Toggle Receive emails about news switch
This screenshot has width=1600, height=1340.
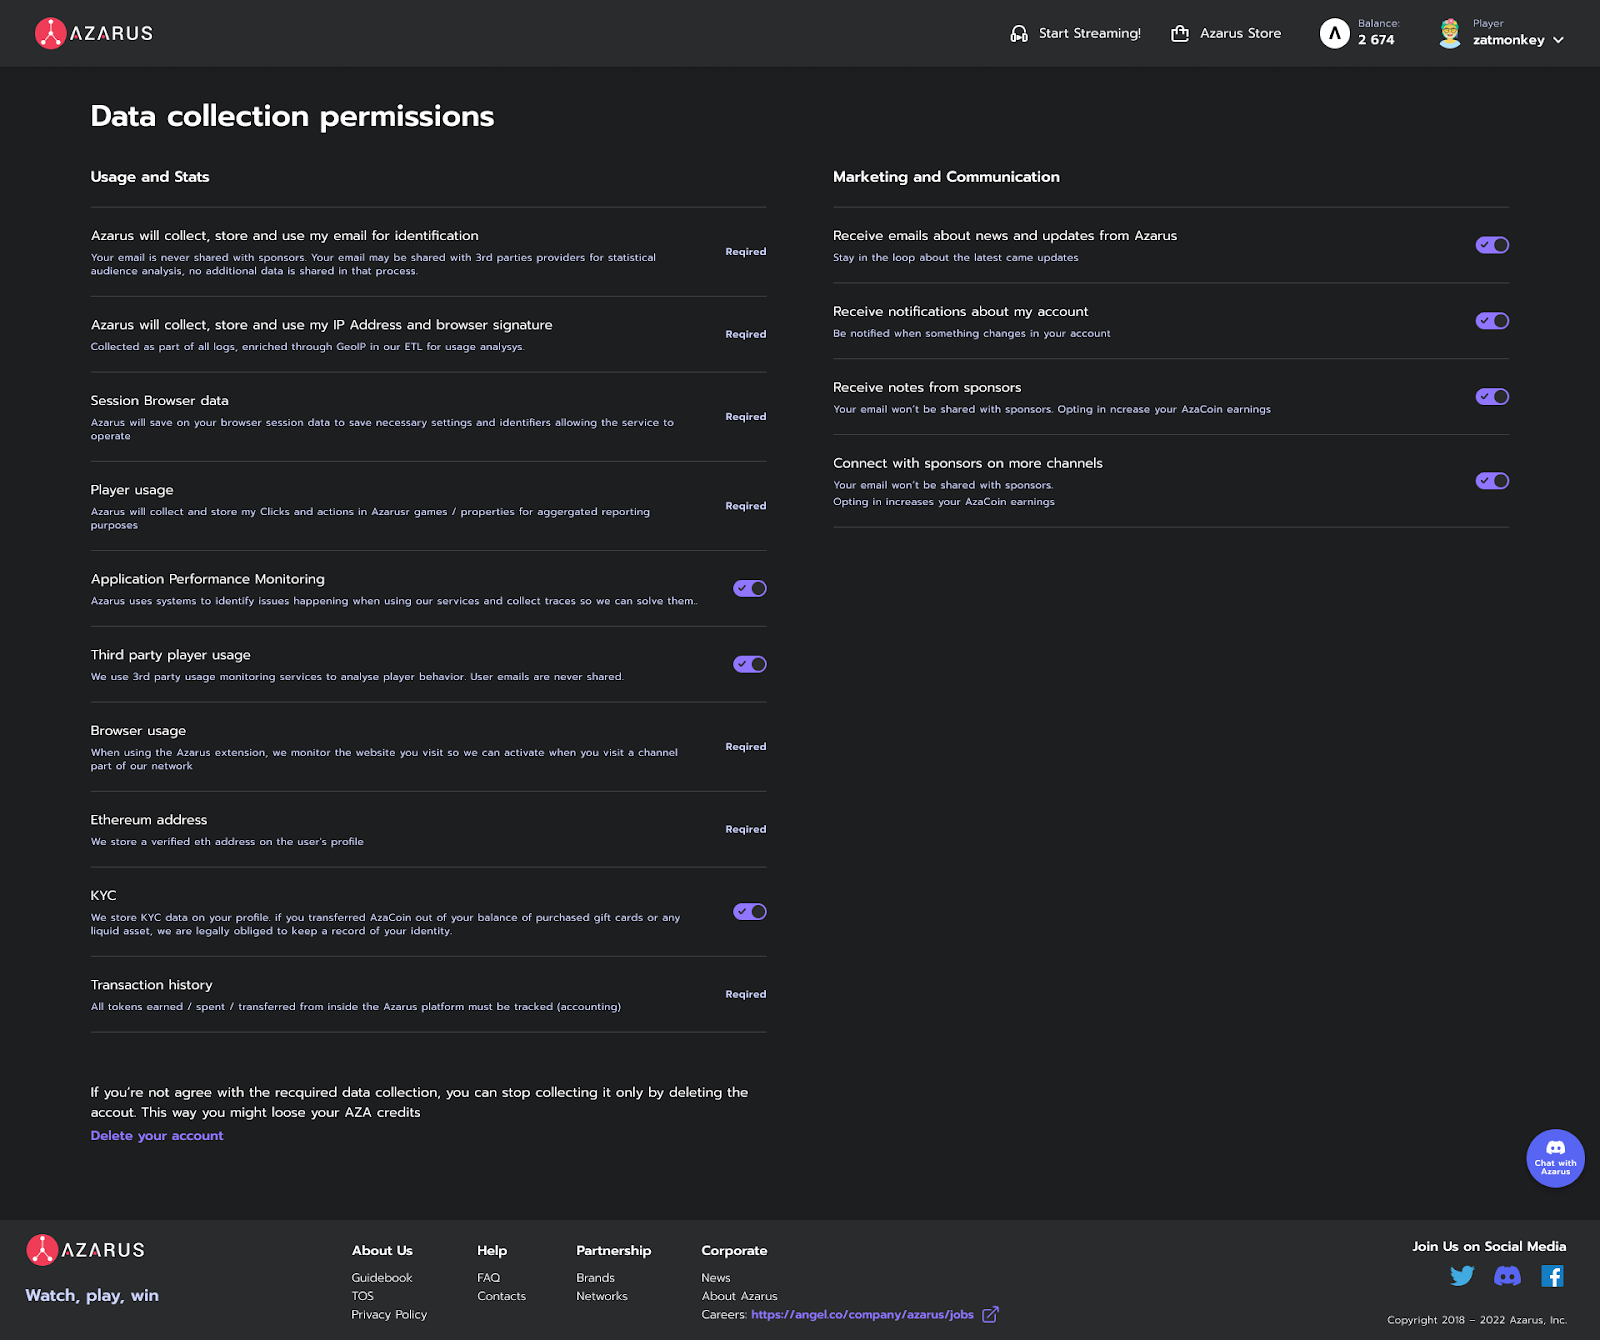click(x=1492, y=245)
